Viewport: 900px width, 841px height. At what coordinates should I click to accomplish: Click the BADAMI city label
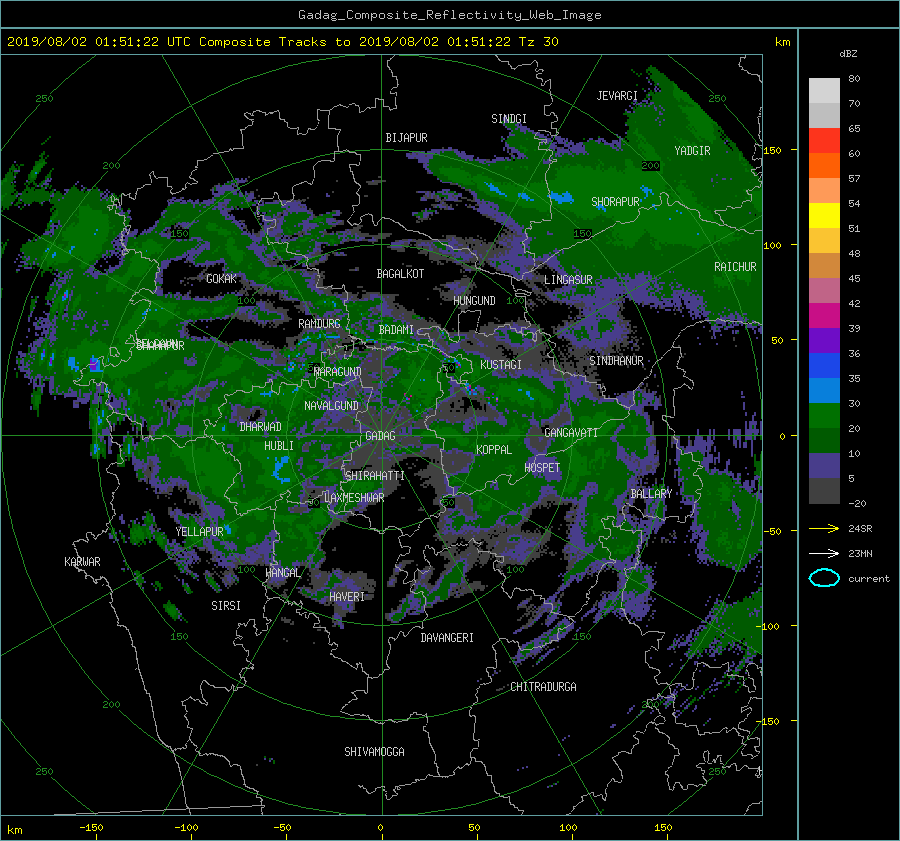point(396,330)
